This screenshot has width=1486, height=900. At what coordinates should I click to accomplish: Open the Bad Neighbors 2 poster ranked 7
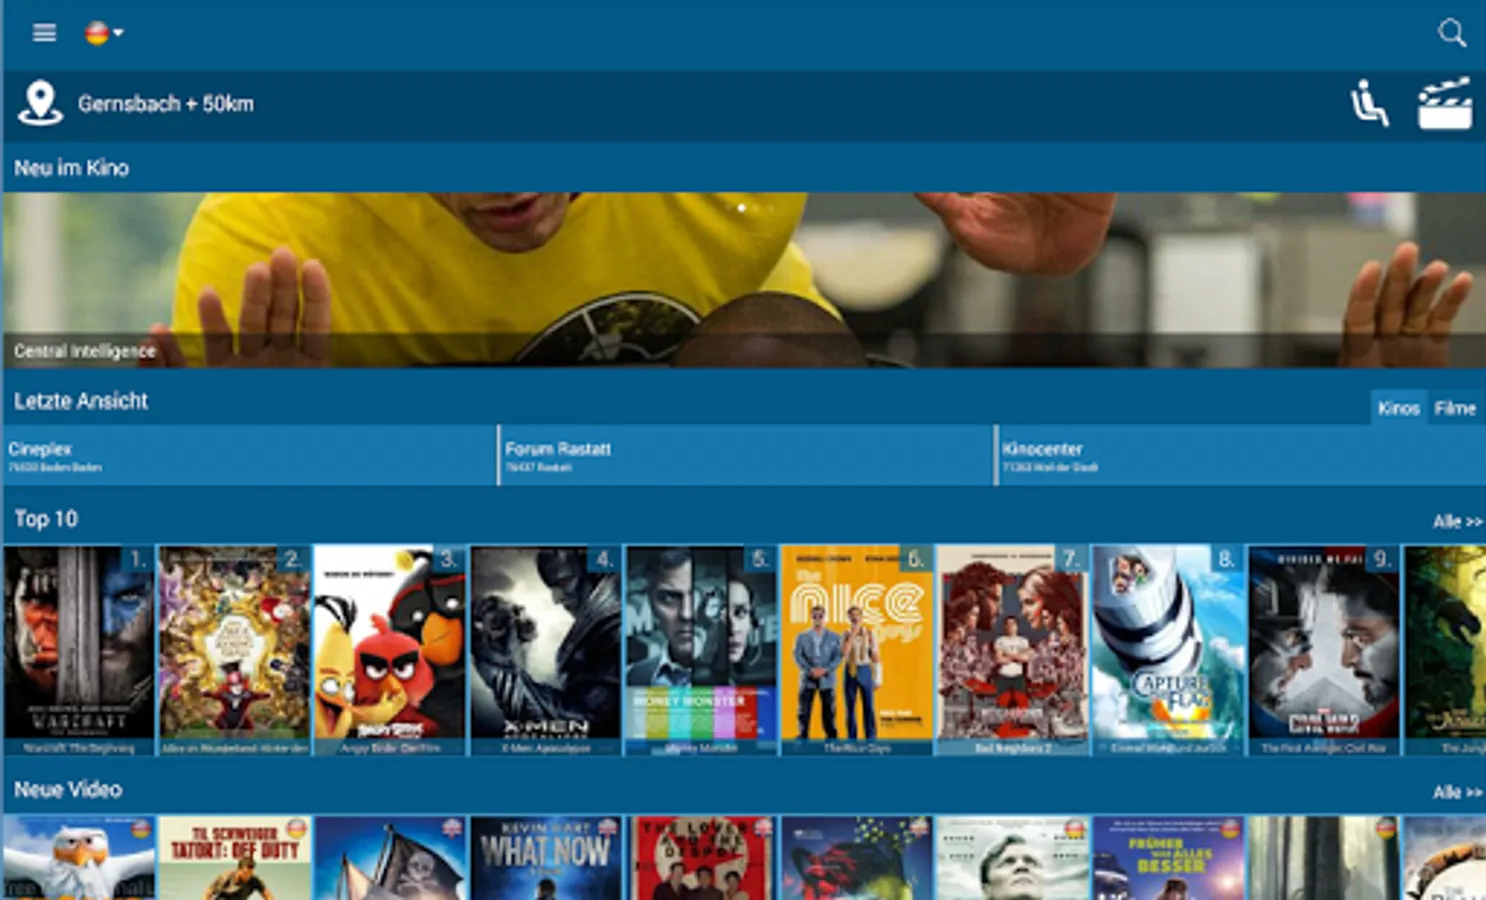[x=1011, y=650]
